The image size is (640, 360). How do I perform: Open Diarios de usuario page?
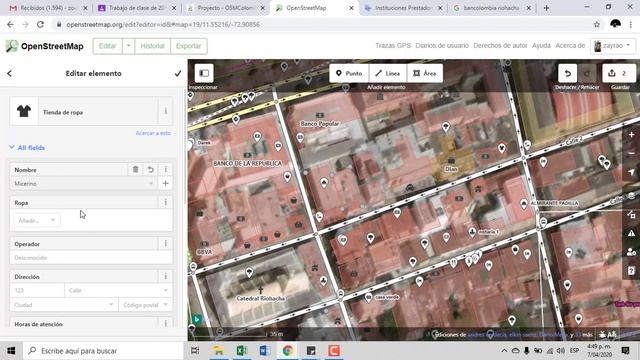442,46
